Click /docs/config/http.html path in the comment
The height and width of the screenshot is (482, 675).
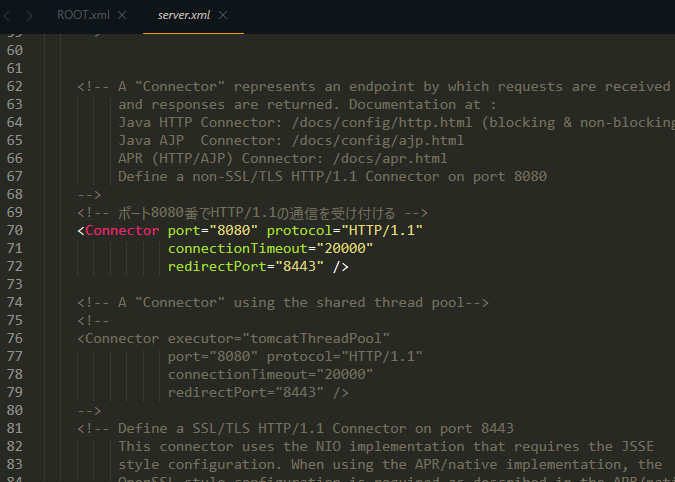tap(382, 122)
